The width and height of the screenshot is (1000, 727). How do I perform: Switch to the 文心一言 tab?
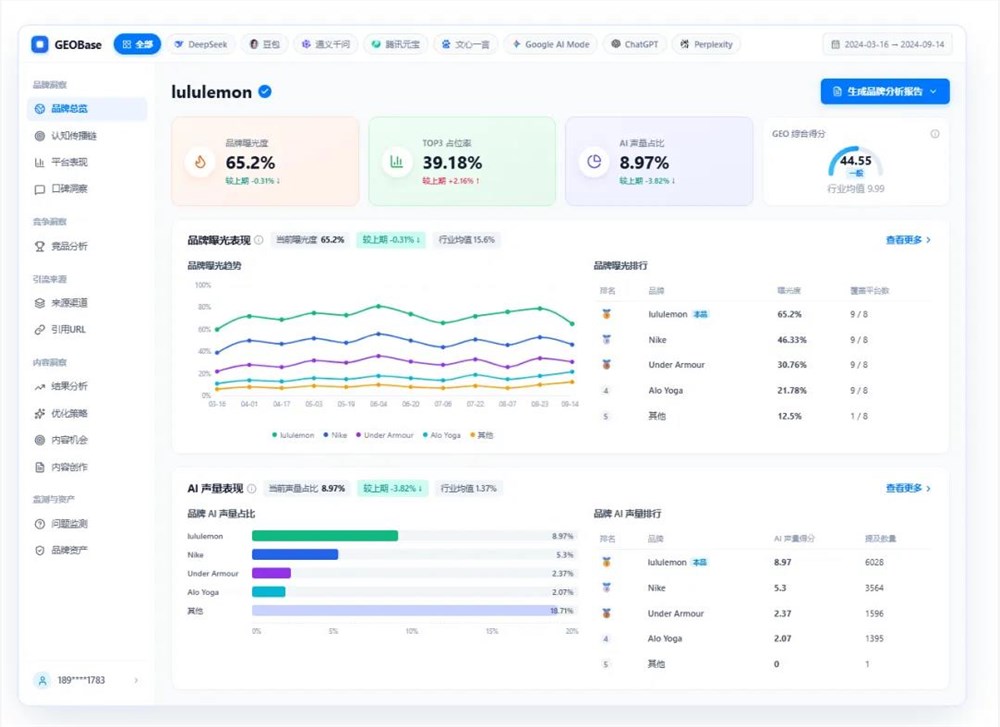[x=466, y=45]
